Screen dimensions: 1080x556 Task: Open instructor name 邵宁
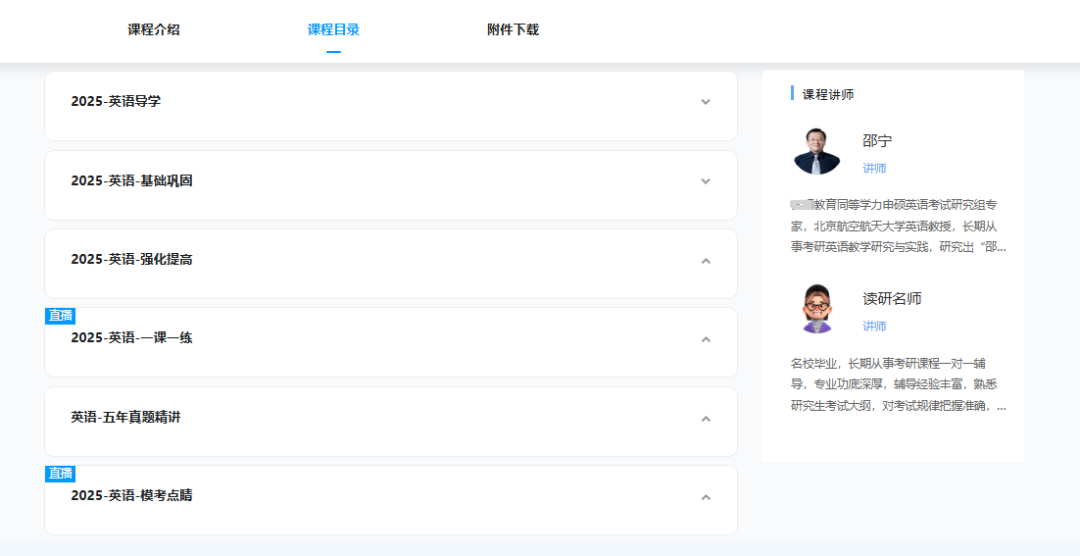(878, 141)
